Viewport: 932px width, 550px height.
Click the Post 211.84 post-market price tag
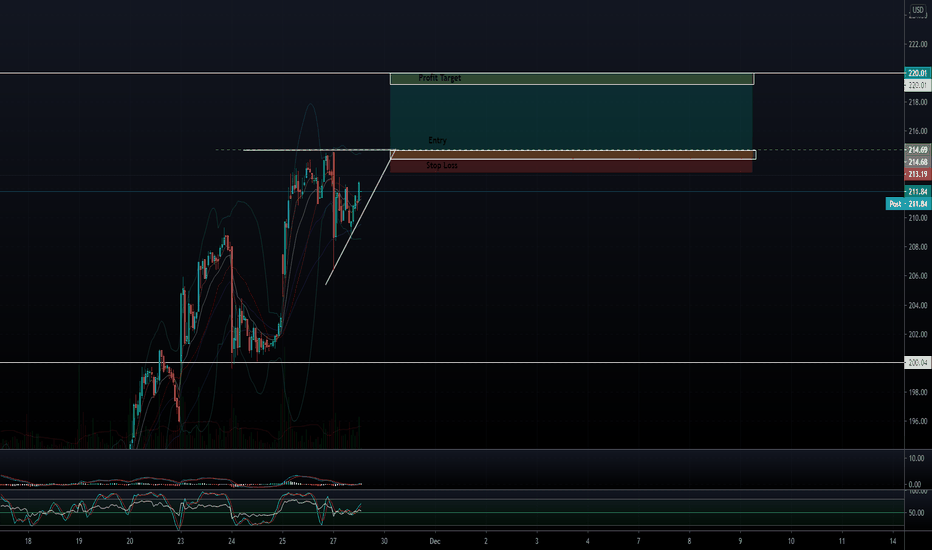tap(908, 204)
